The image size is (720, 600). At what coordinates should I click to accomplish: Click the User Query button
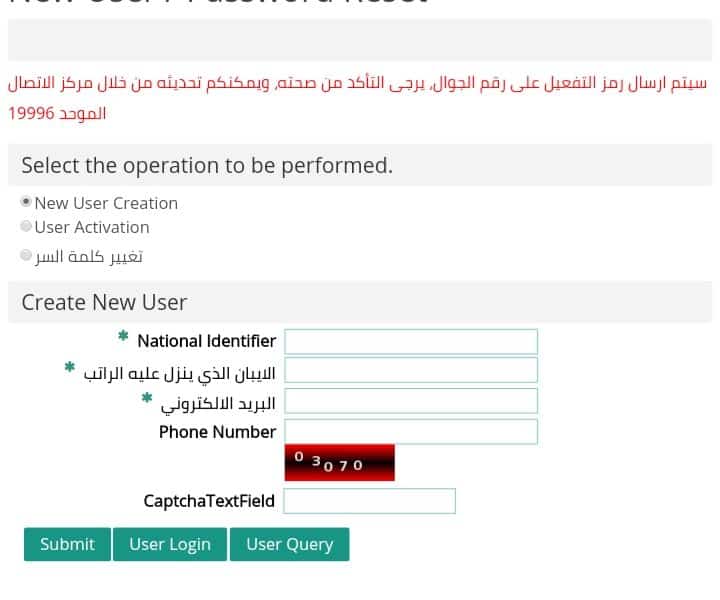[290, 544]
